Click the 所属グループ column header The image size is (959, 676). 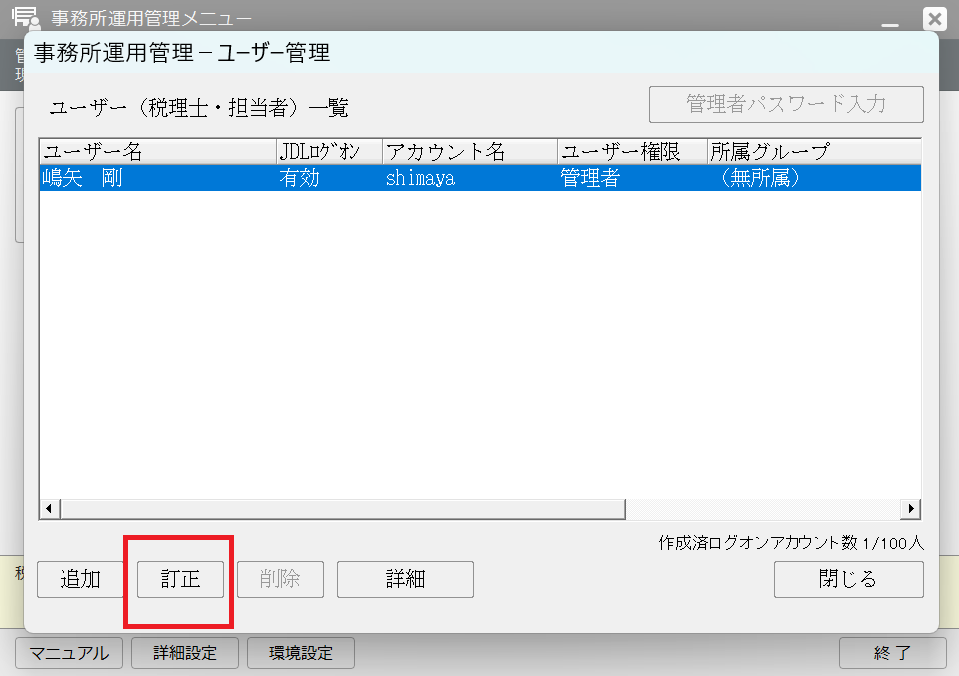[812, 151]
